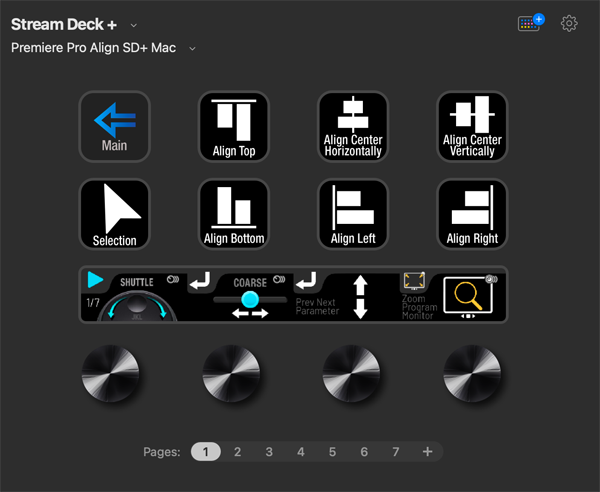This screenshot has height=492, width=600.
Task: Go to page 7
Action: (396, 452)
